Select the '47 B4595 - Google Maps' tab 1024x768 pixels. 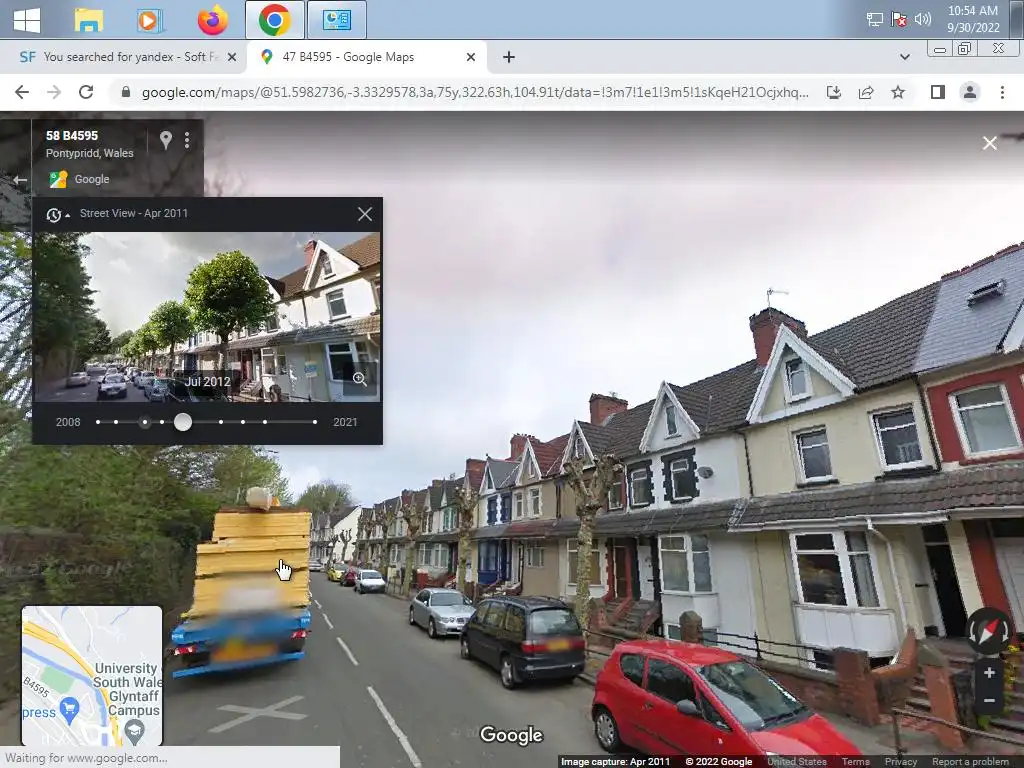(366, 57)
